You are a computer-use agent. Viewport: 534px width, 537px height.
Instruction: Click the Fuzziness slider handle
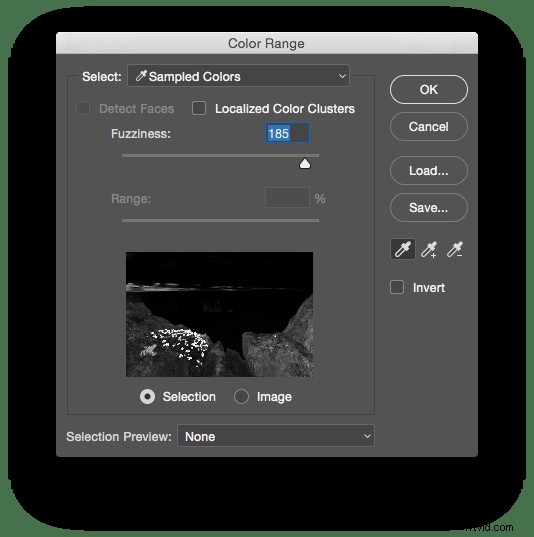[x=305, y=164]
